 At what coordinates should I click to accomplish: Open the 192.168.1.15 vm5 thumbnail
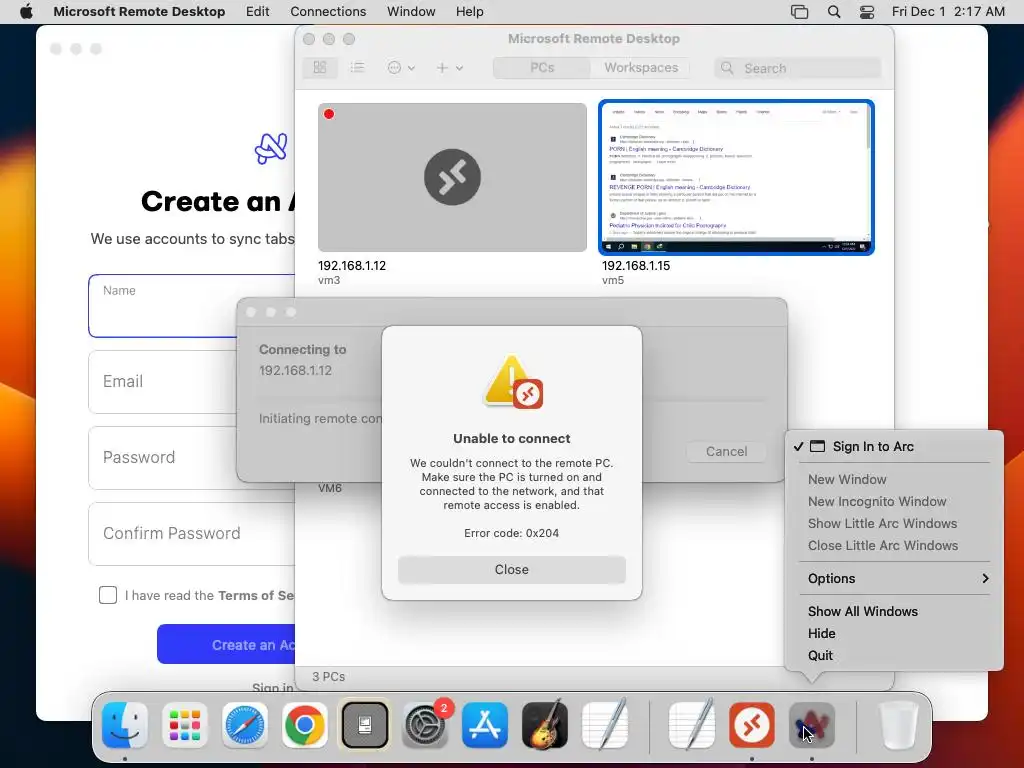click(737, 177)
